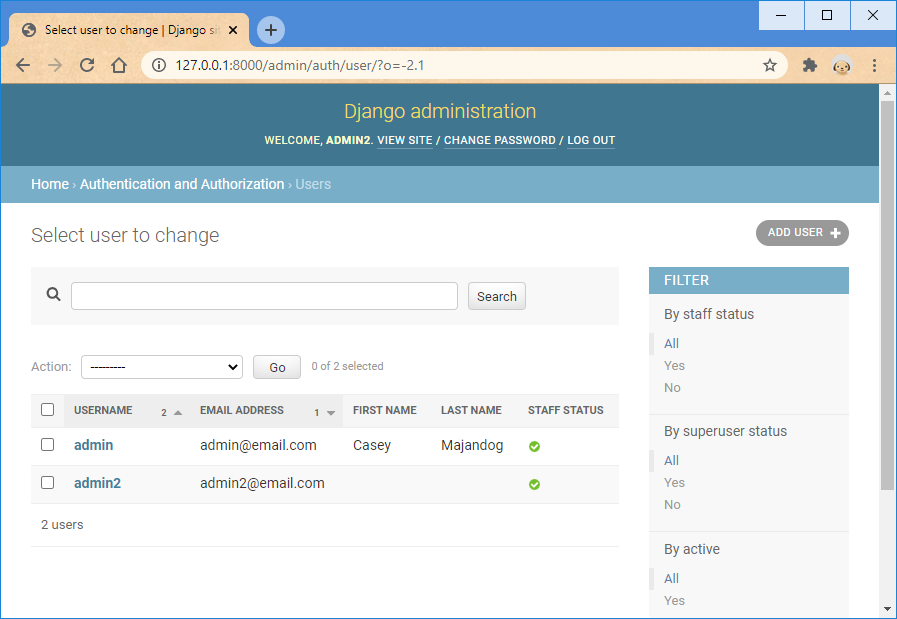Open the ADD USER button with plus icon

coord(801,232)
